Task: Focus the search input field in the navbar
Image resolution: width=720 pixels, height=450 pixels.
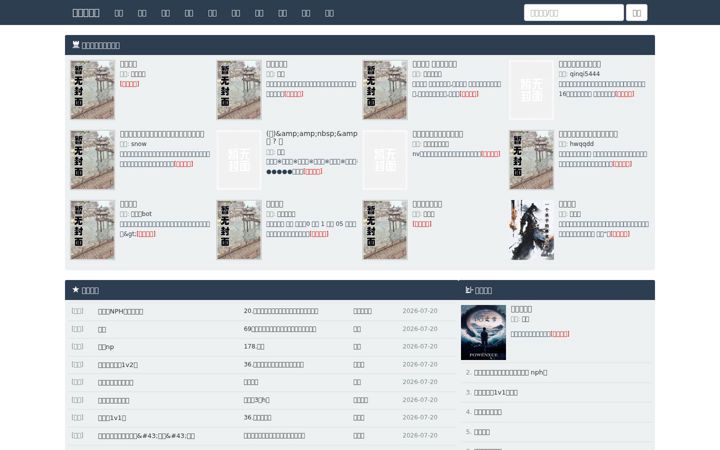Action: click(x=574, y=13)
